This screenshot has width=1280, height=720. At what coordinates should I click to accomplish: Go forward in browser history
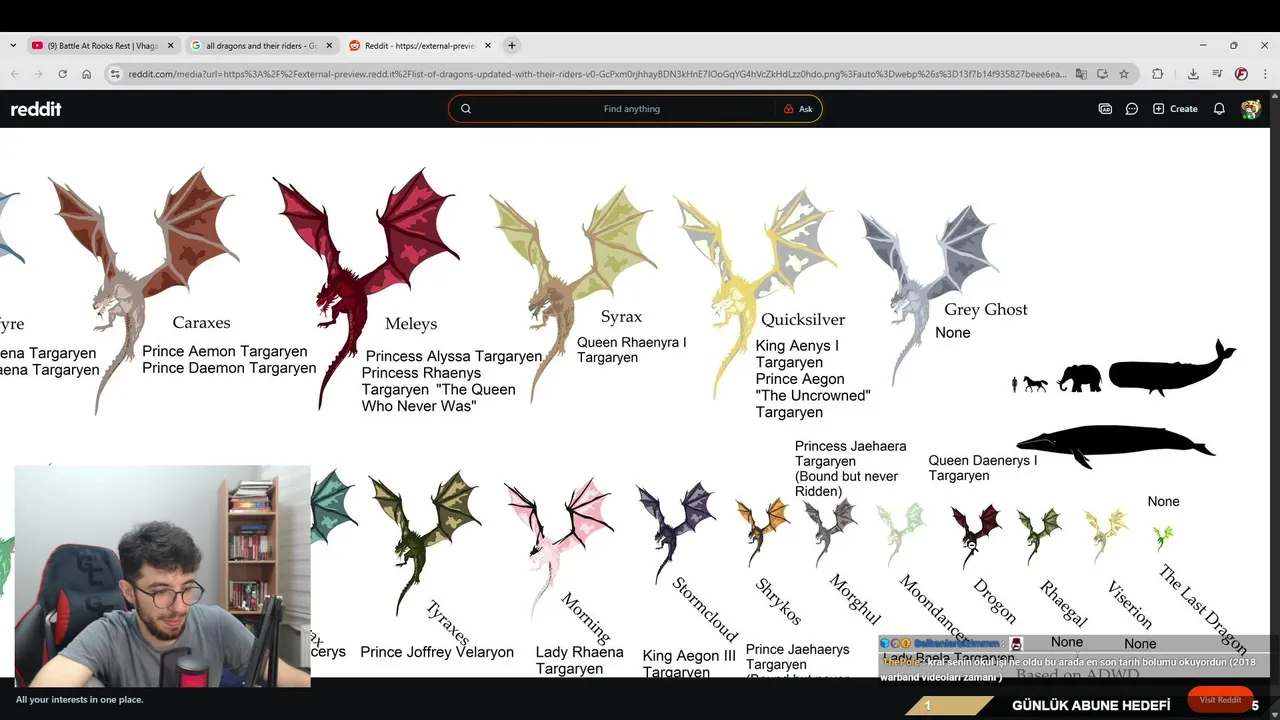point(38,74)
